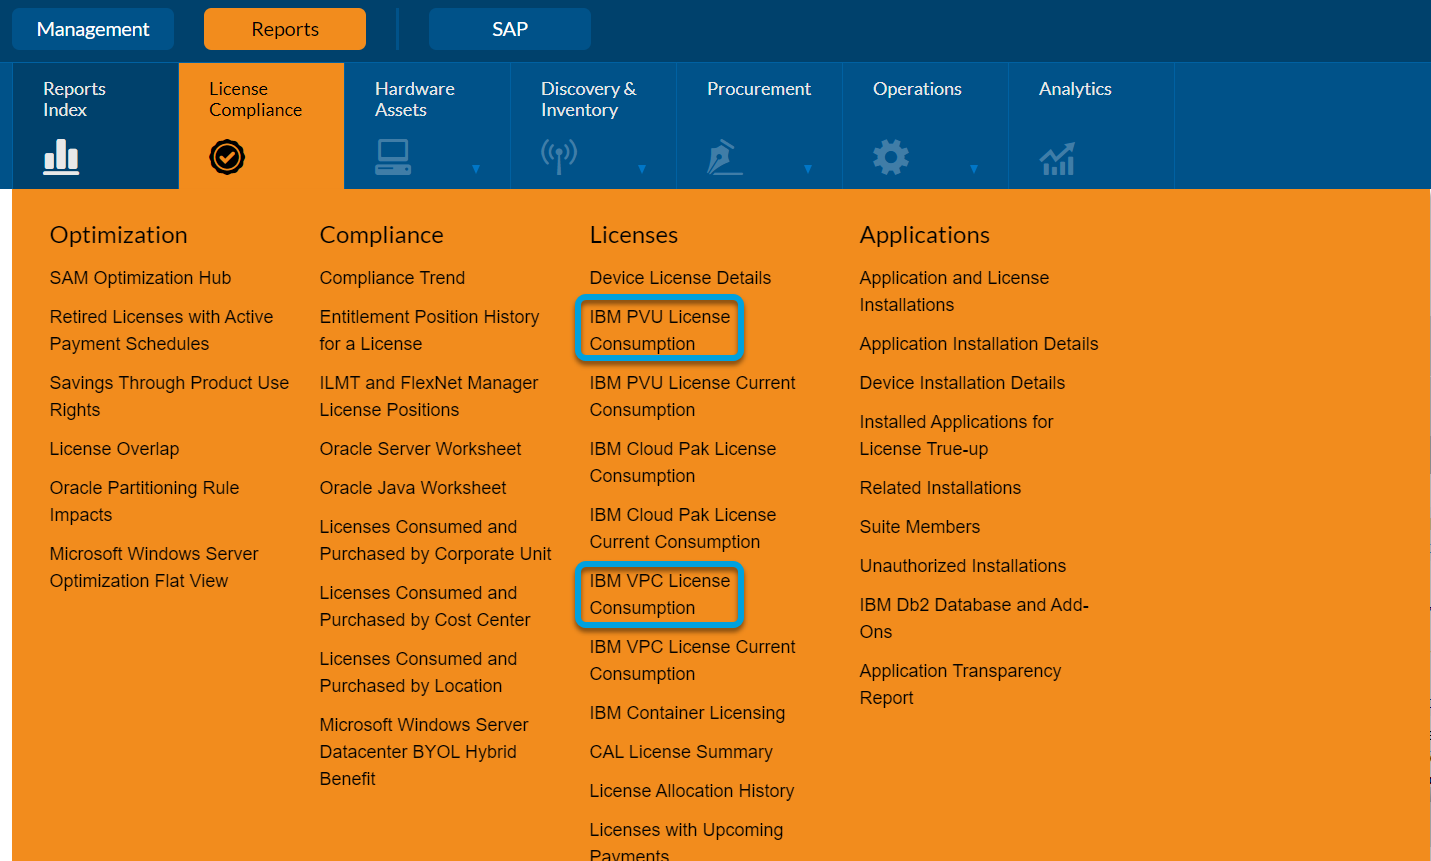Click the Reports Index bar chart icon

pos(61,157)
